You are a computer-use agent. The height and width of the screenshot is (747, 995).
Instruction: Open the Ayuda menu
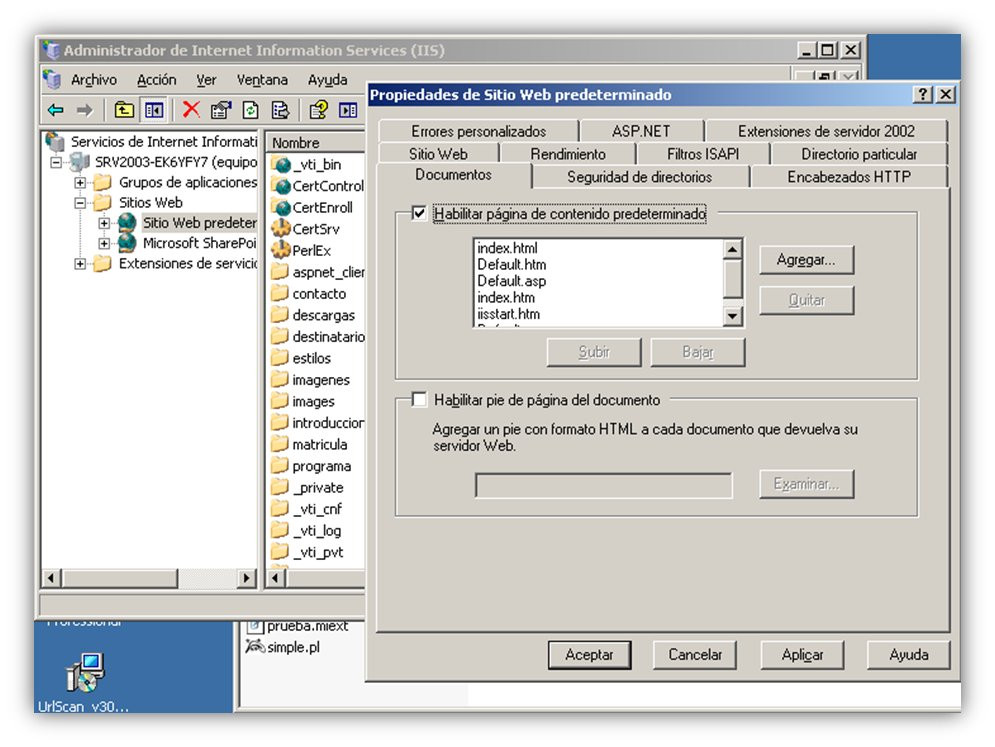pyautogui.click(x=327, y=80)
